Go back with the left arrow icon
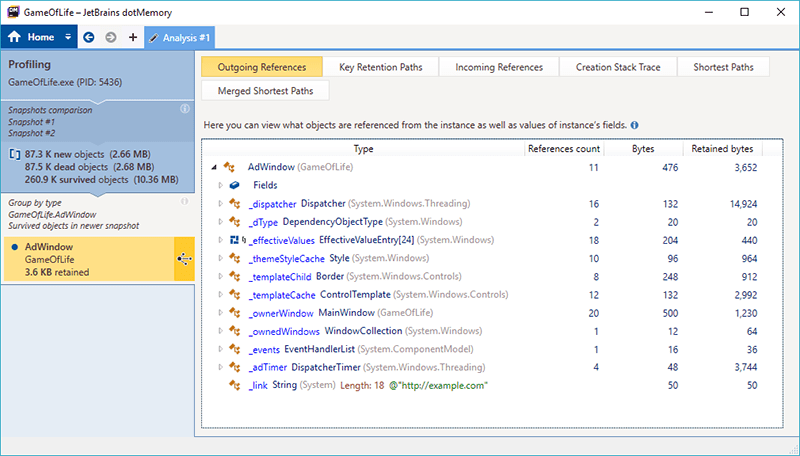 pos(89,37)
